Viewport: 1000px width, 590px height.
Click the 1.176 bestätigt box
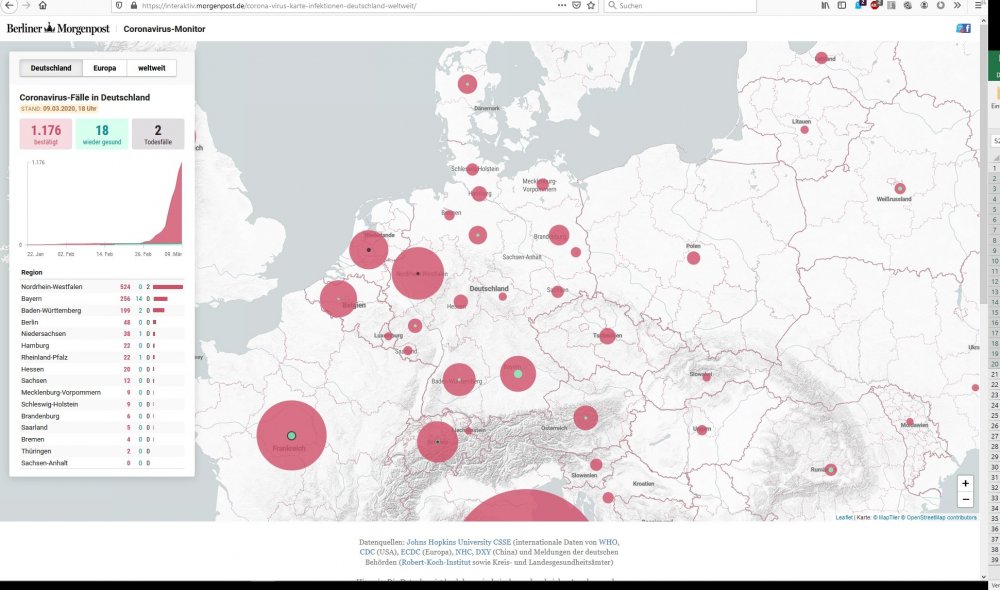tap(46, 134)
